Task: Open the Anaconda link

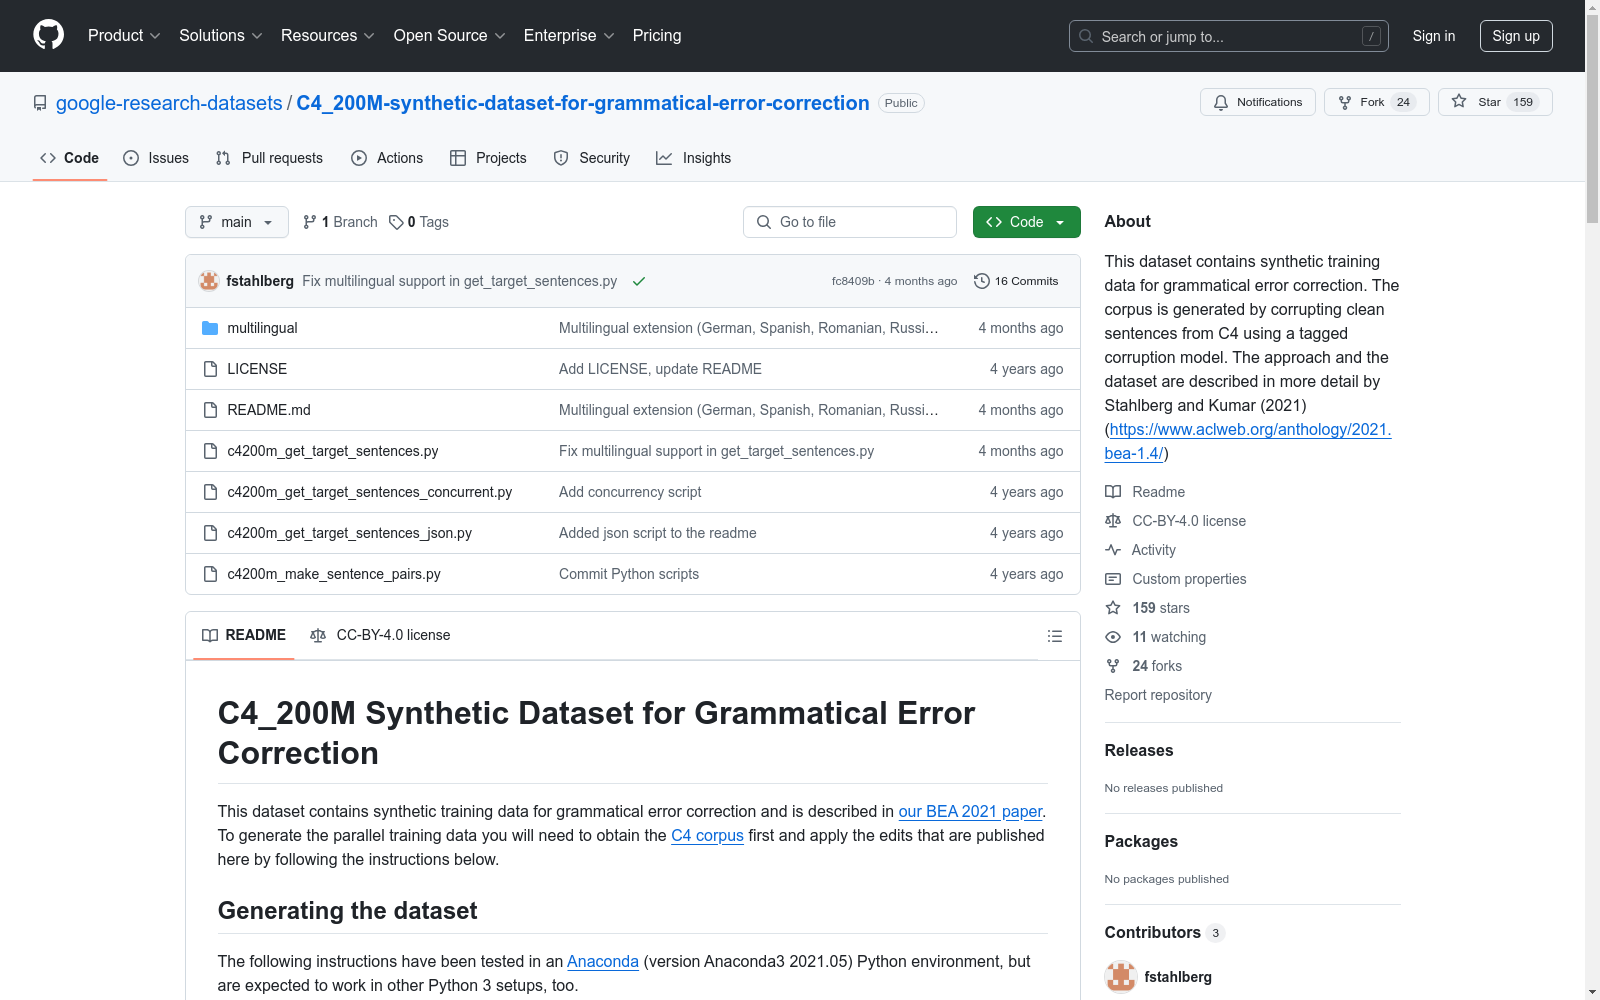Action: point(603,962)
